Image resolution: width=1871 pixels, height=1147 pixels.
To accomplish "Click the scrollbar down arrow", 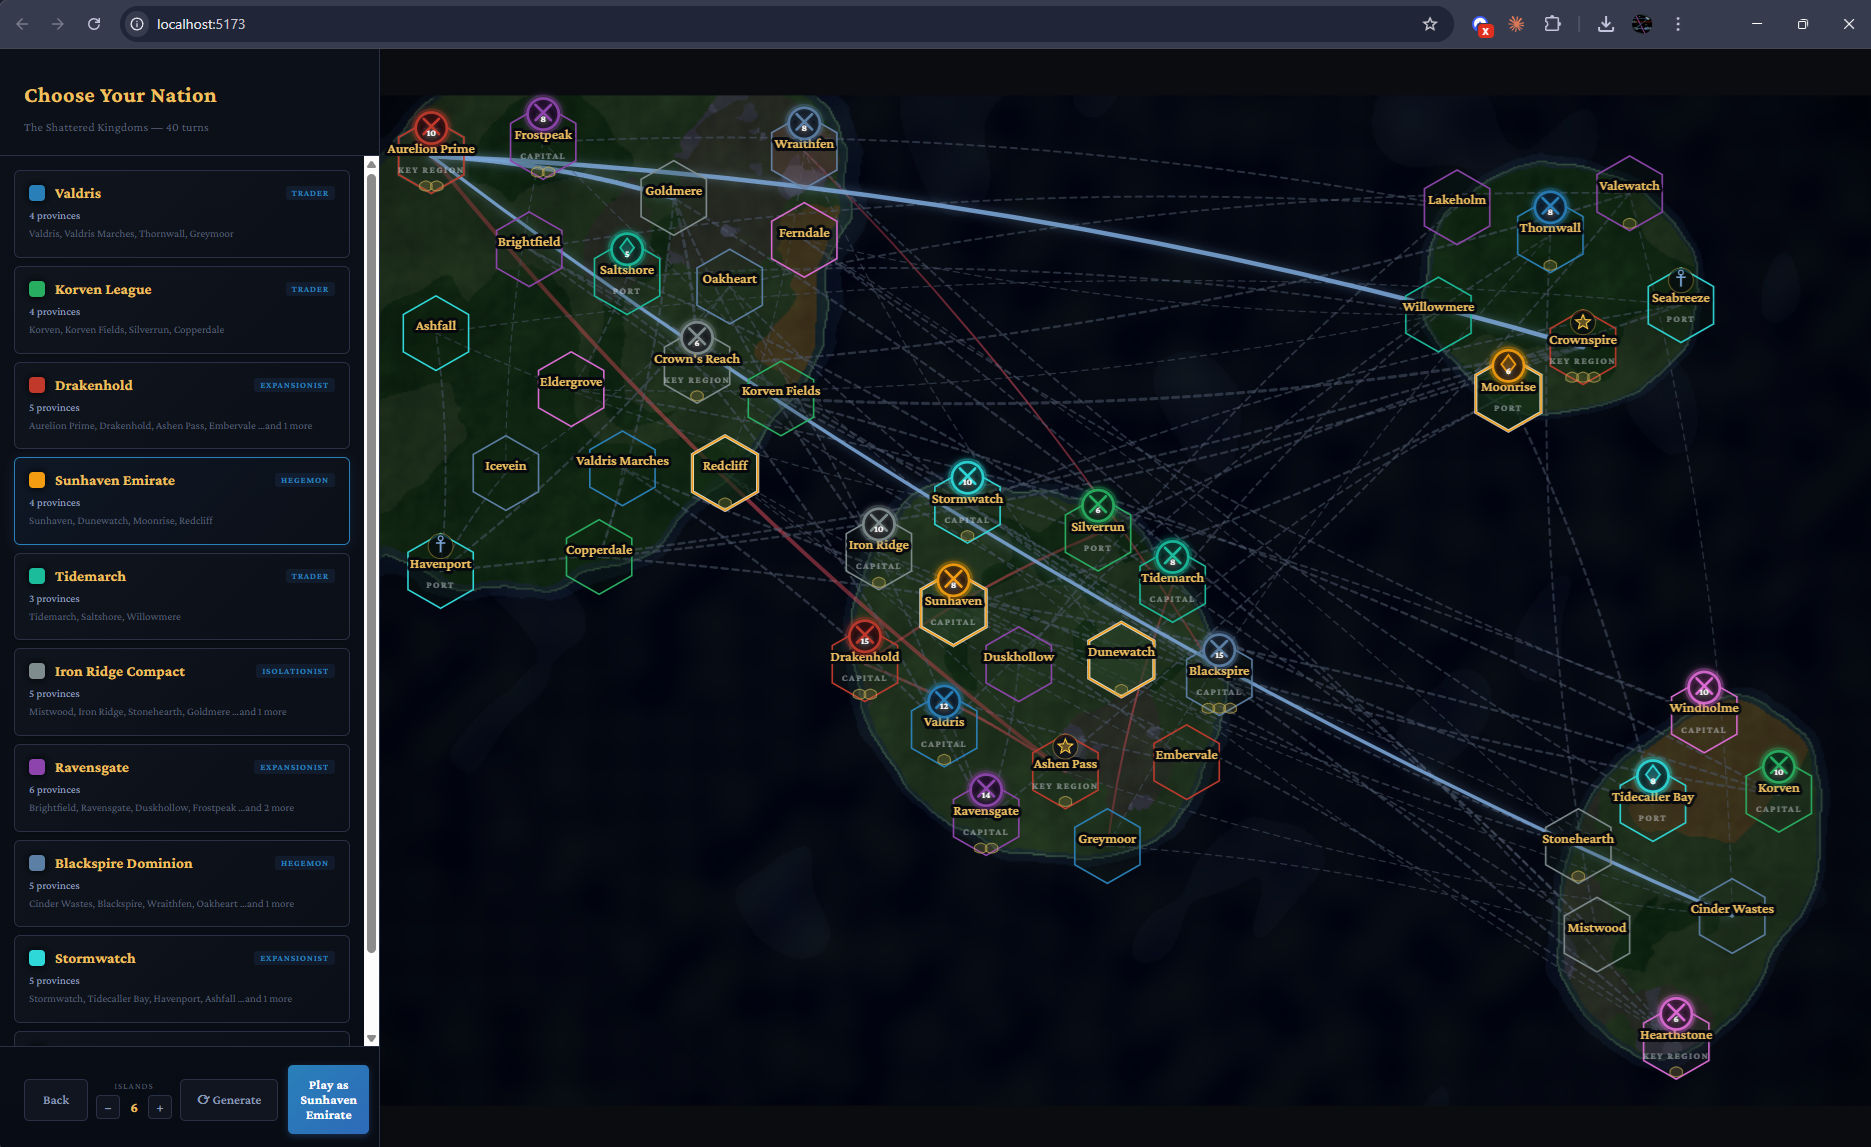I will coord(371,1038).
